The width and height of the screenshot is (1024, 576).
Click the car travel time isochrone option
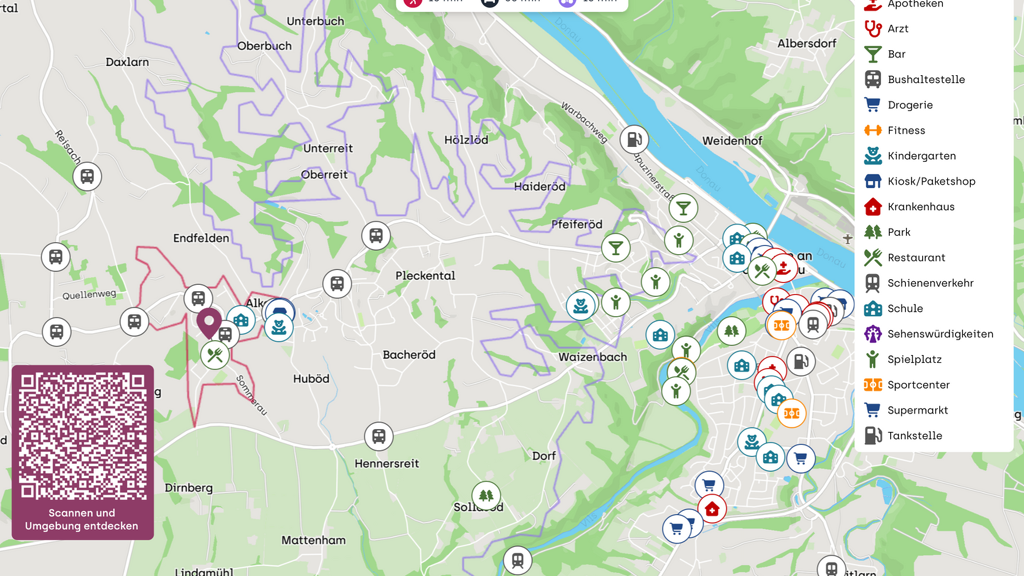tap(490, 3)
